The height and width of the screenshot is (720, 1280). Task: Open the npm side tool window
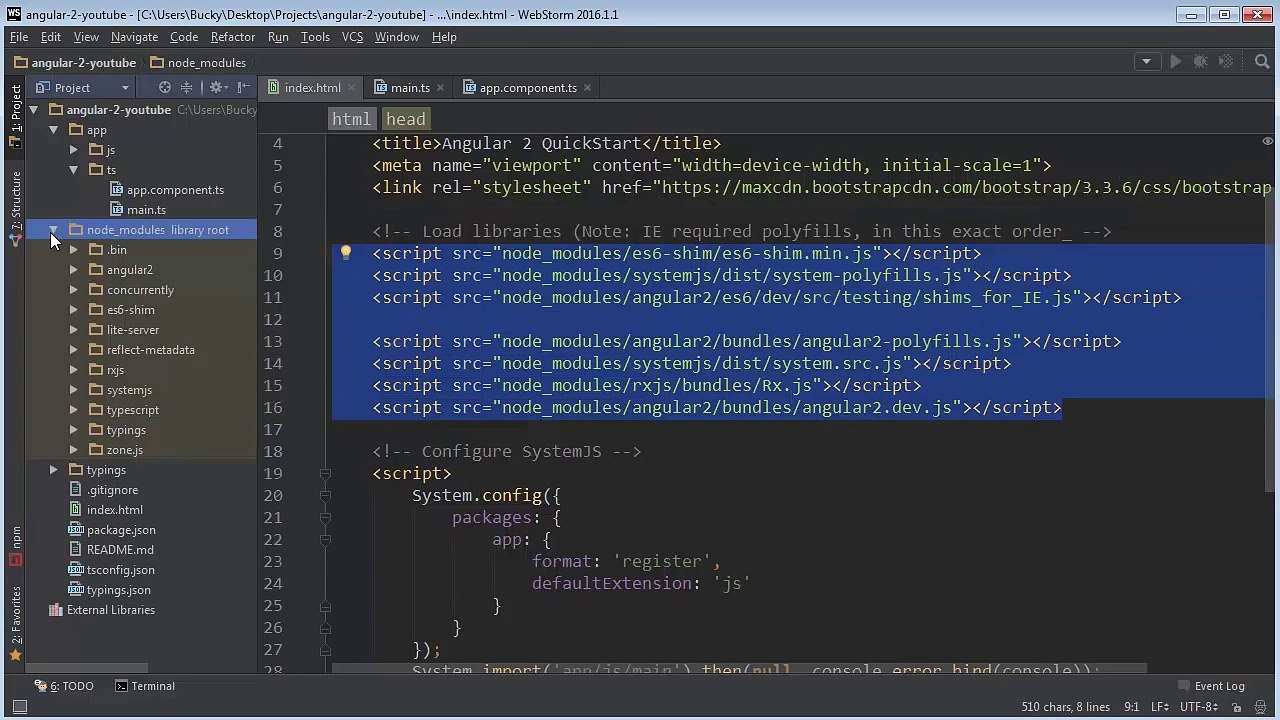coord(16,546)
